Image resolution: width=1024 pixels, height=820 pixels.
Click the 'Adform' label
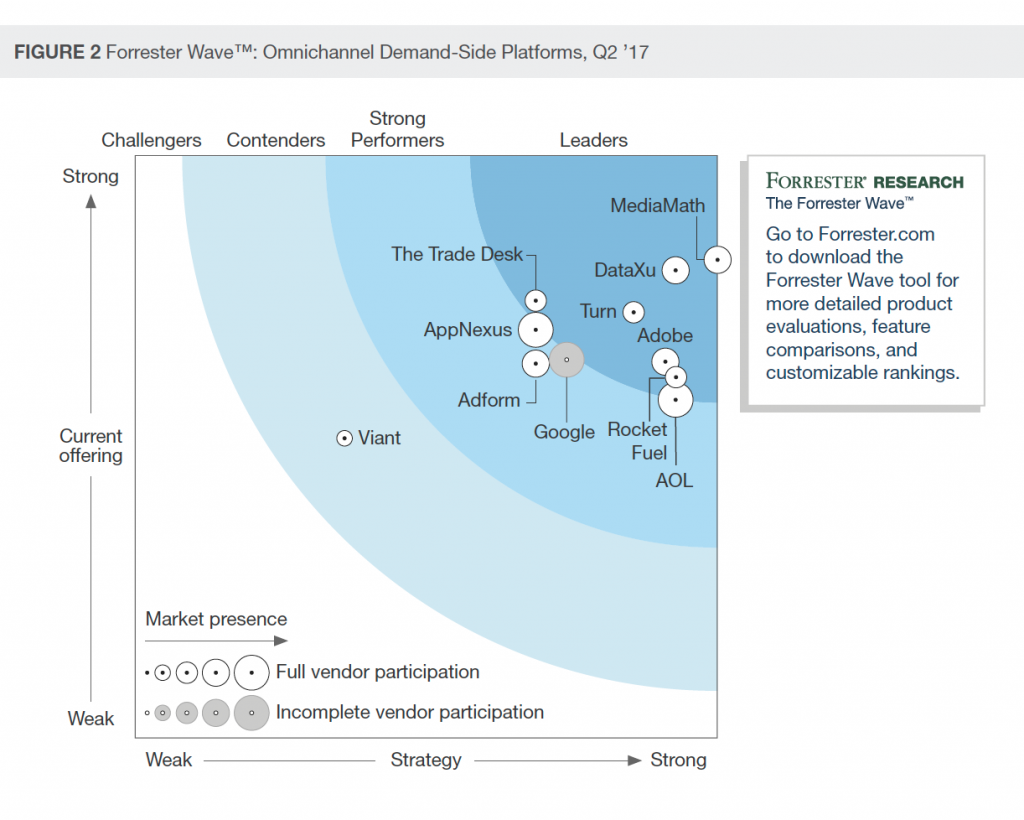[x=488, y=400]
